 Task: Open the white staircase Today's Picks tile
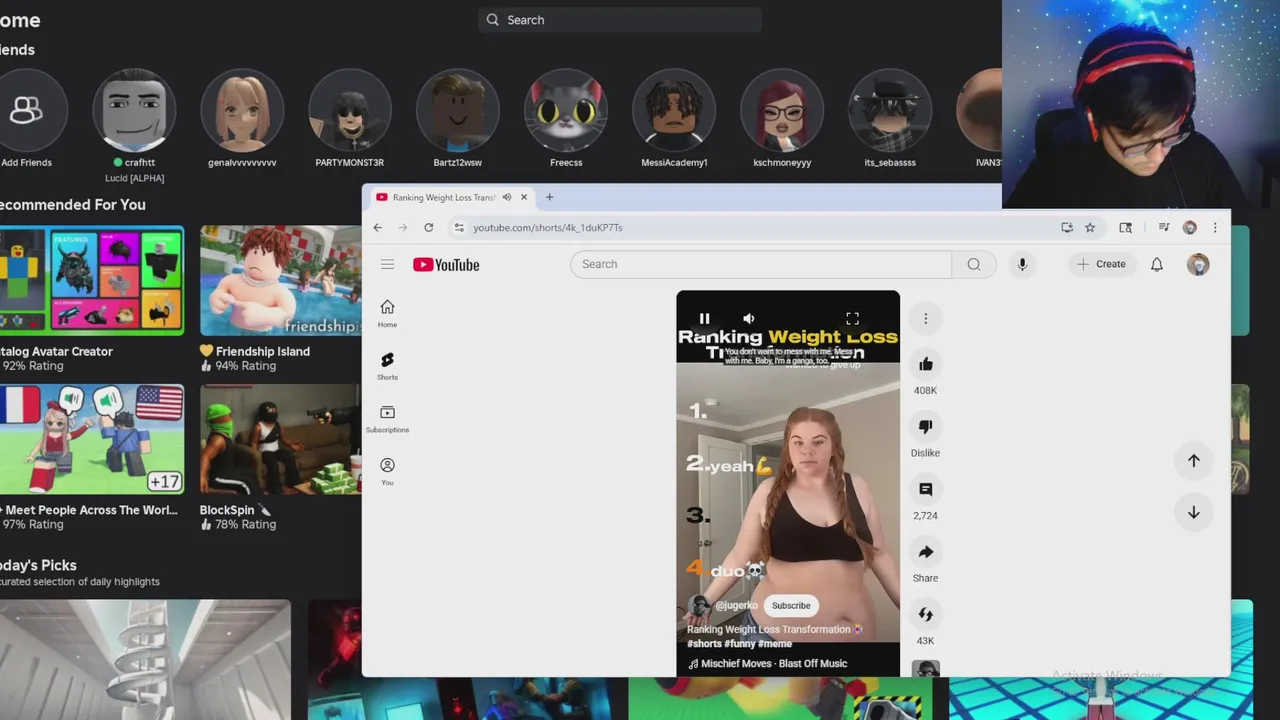[145, 659]
